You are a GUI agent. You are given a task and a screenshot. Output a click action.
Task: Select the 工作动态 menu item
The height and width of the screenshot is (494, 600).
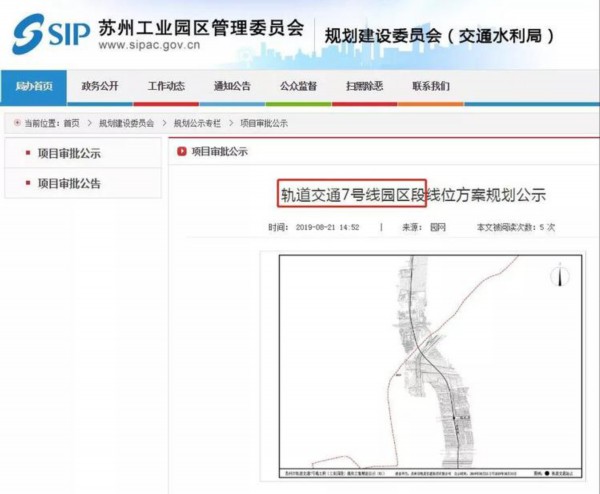coord(166,86)
